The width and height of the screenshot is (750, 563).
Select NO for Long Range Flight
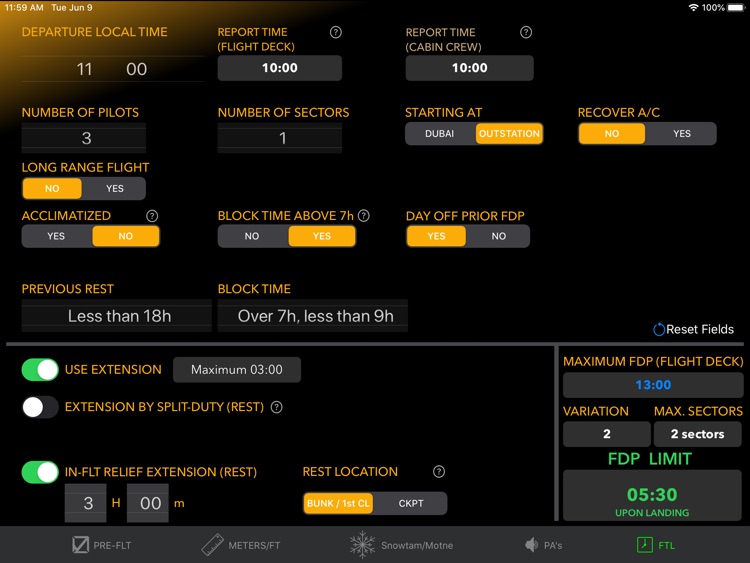tap(52, 188)
